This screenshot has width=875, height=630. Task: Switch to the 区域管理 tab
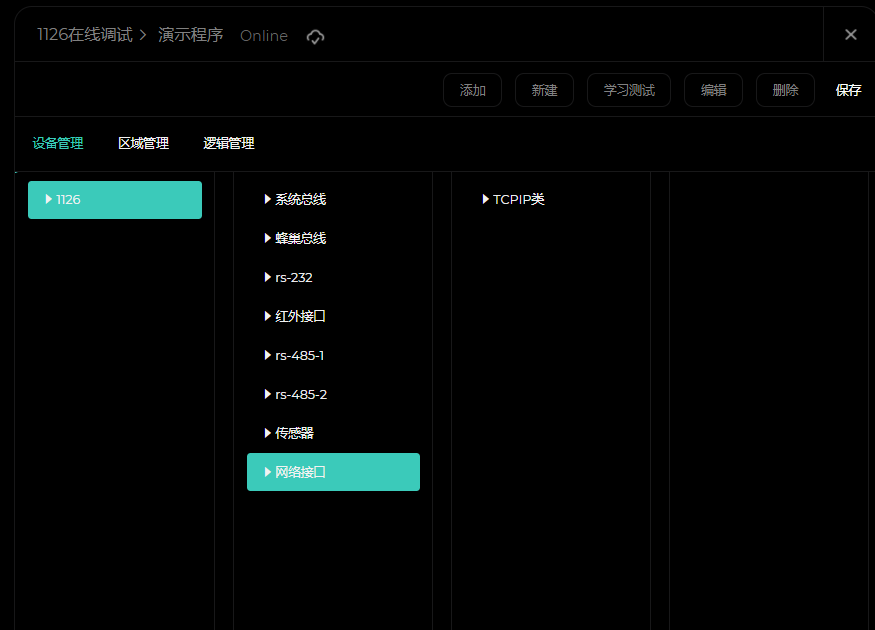[x=143, y=144]
